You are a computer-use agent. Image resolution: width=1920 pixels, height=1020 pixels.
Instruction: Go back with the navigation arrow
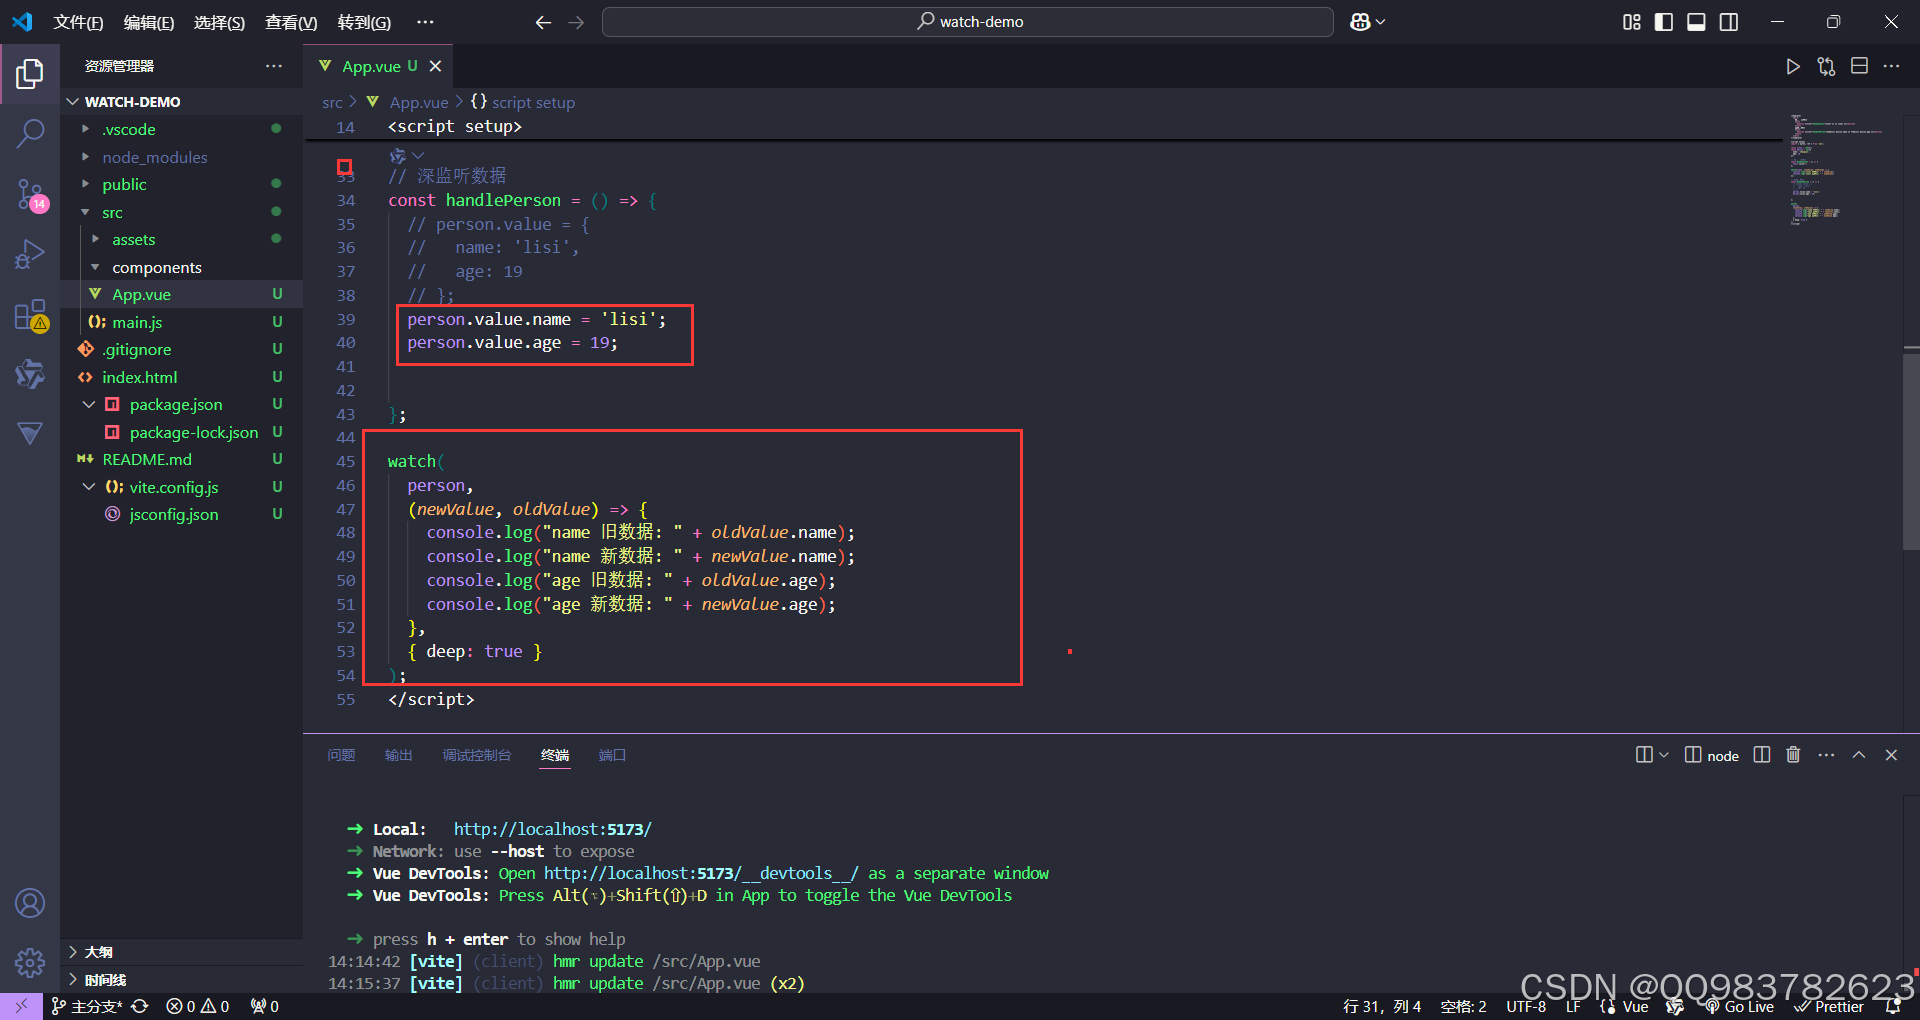(543, 22)
